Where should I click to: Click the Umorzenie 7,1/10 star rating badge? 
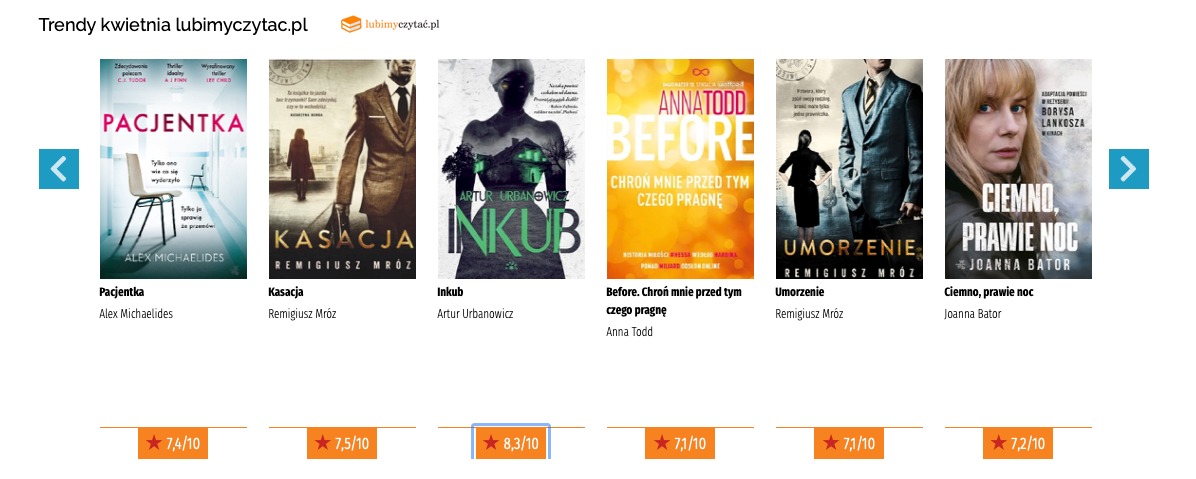[x=849, y=443]
